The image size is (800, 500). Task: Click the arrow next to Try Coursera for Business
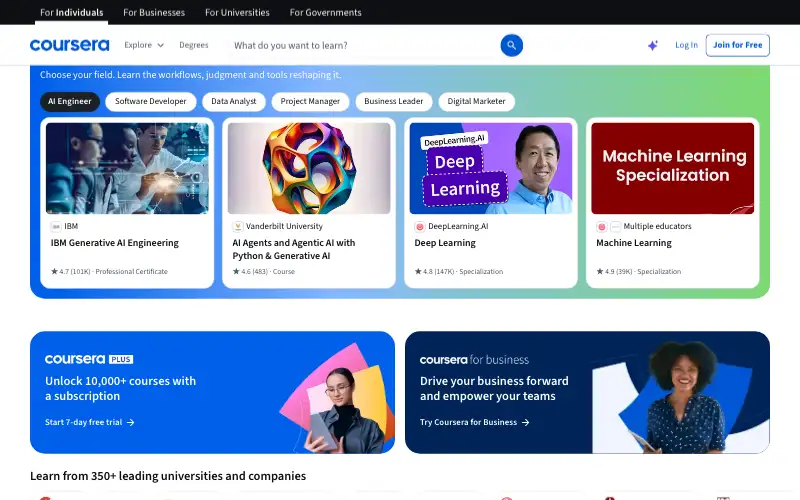click(526, 422)
